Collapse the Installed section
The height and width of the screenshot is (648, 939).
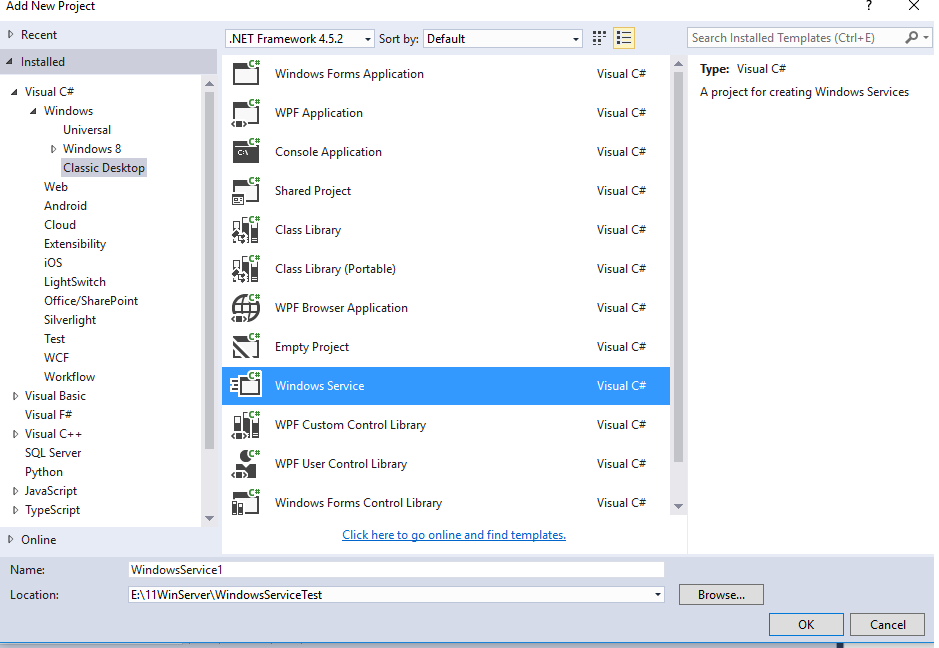(10, 62)
